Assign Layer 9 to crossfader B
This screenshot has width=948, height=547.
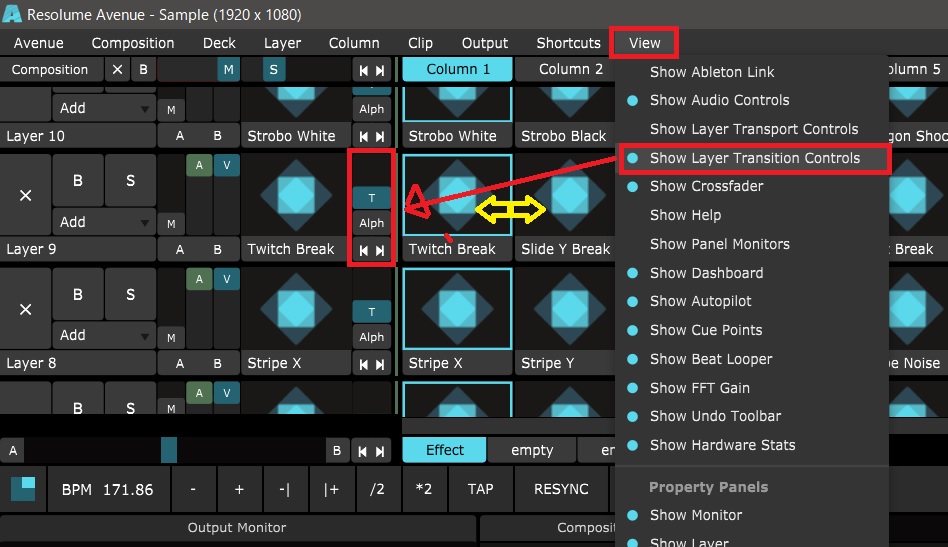[218, 250]
